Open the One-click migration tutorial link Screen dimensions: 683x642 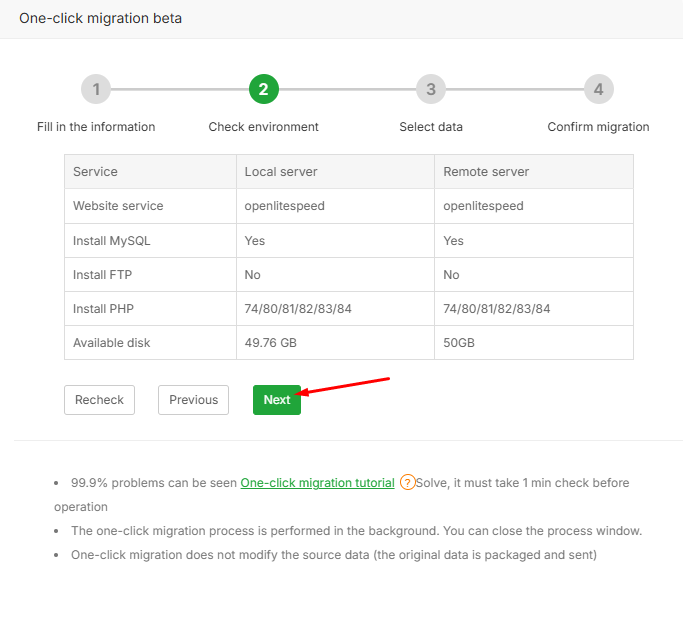click(x=317, y=482)
